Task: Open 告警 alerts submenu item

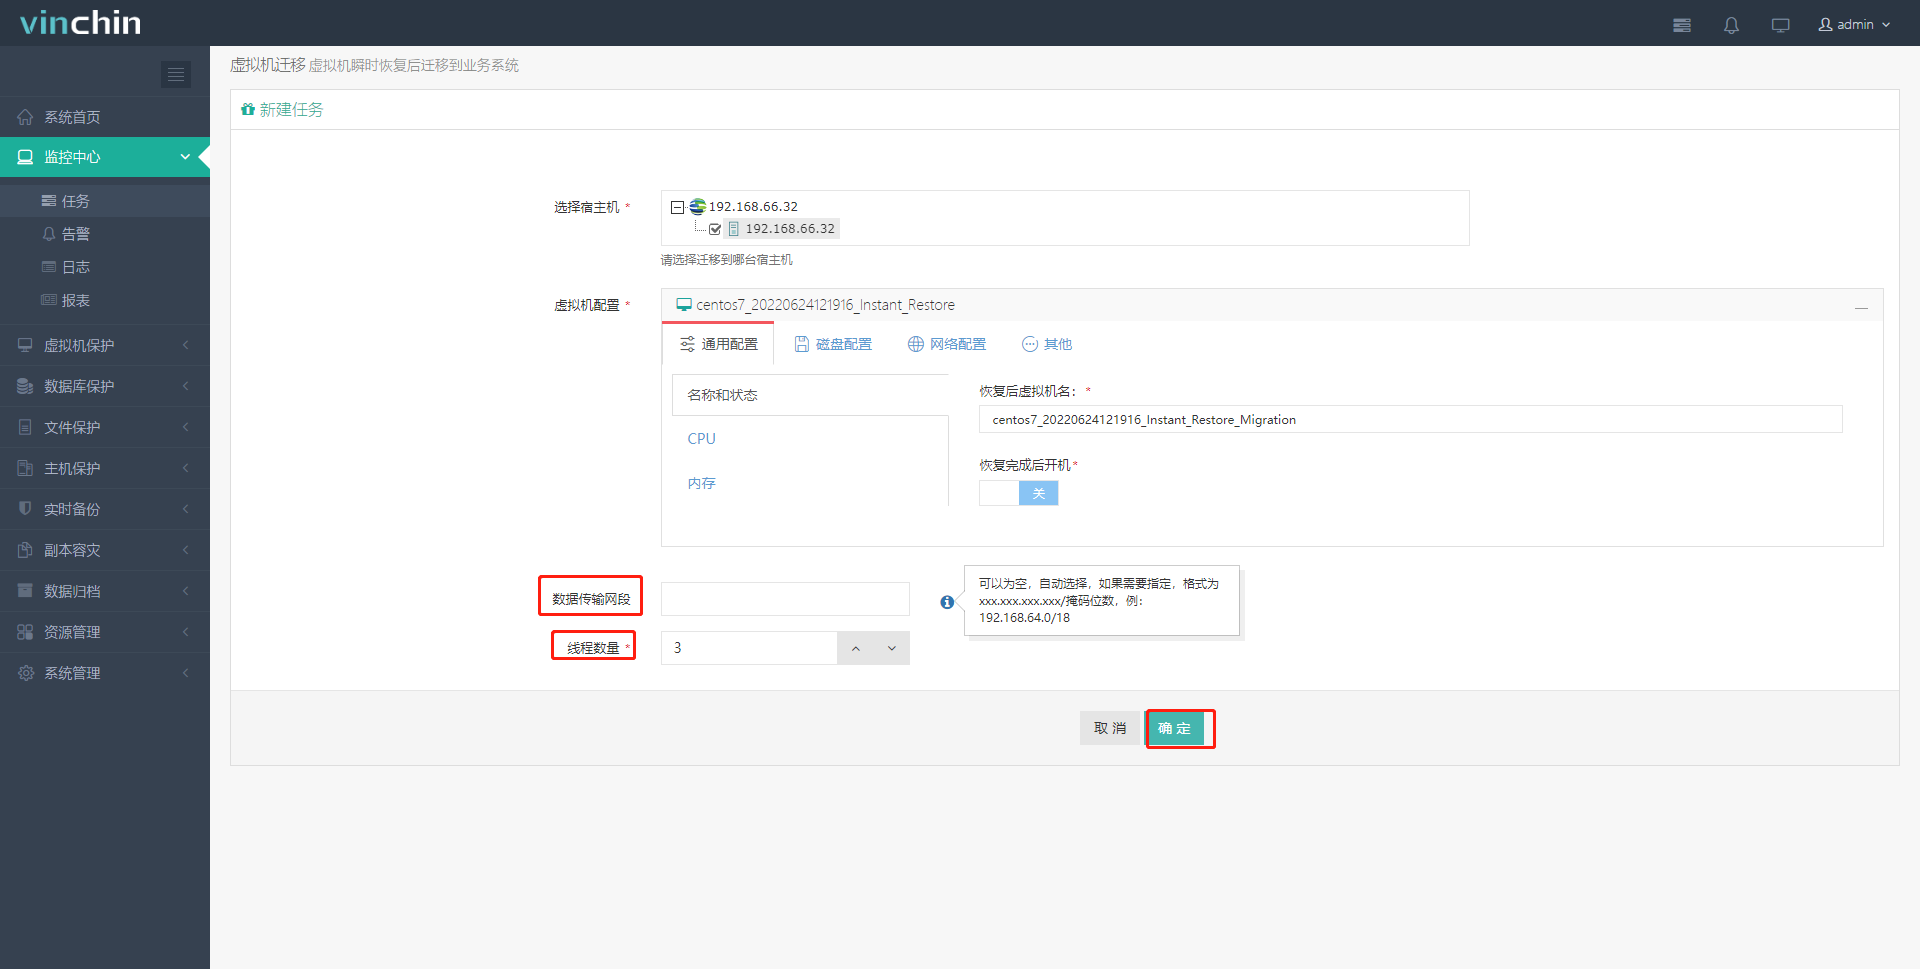Action: coord(105,234)
